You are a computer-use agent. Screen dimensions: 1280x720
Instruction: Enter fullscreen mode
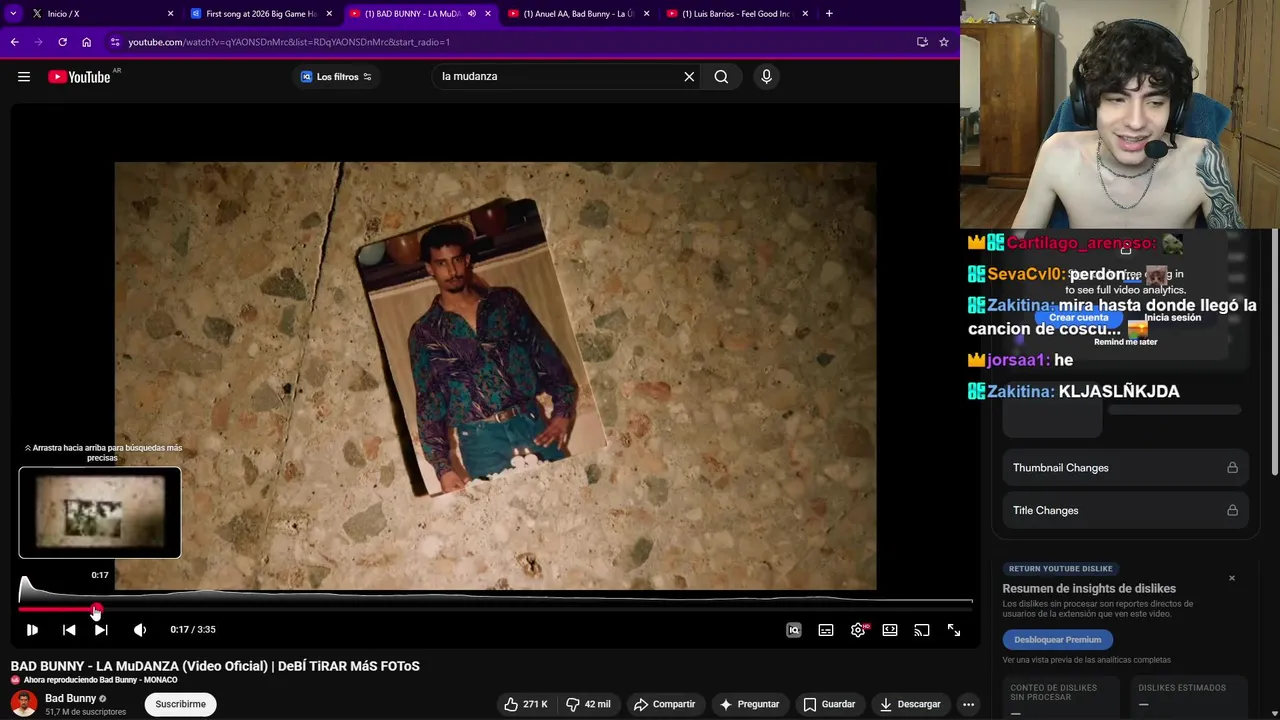[x=954, y=630]
